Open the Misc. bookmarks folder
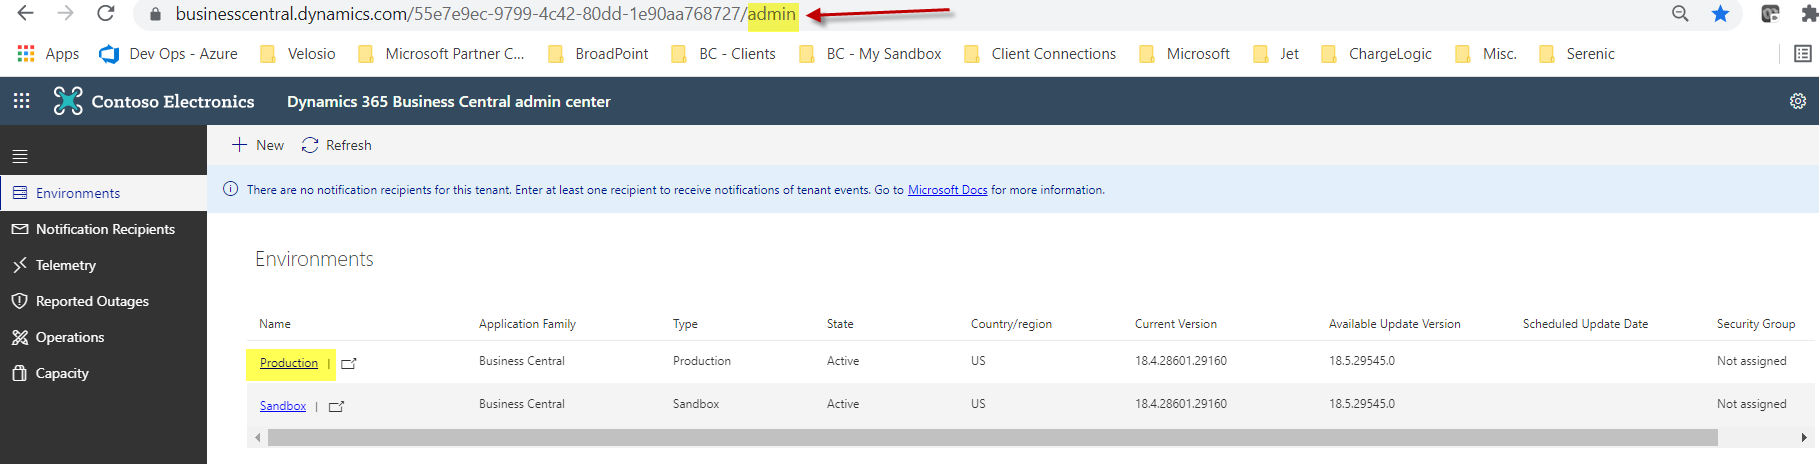The width and height of the screenshot is (1819, 464). coord(1486,54)
